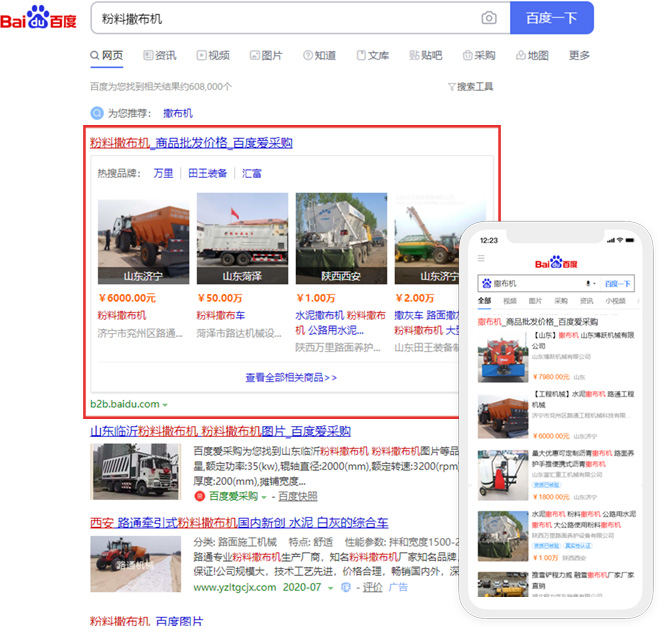This screenshot has height=628, width=660.
Task: Open the ¥7980.00元 product image in phone
Action: coord(503,357)
